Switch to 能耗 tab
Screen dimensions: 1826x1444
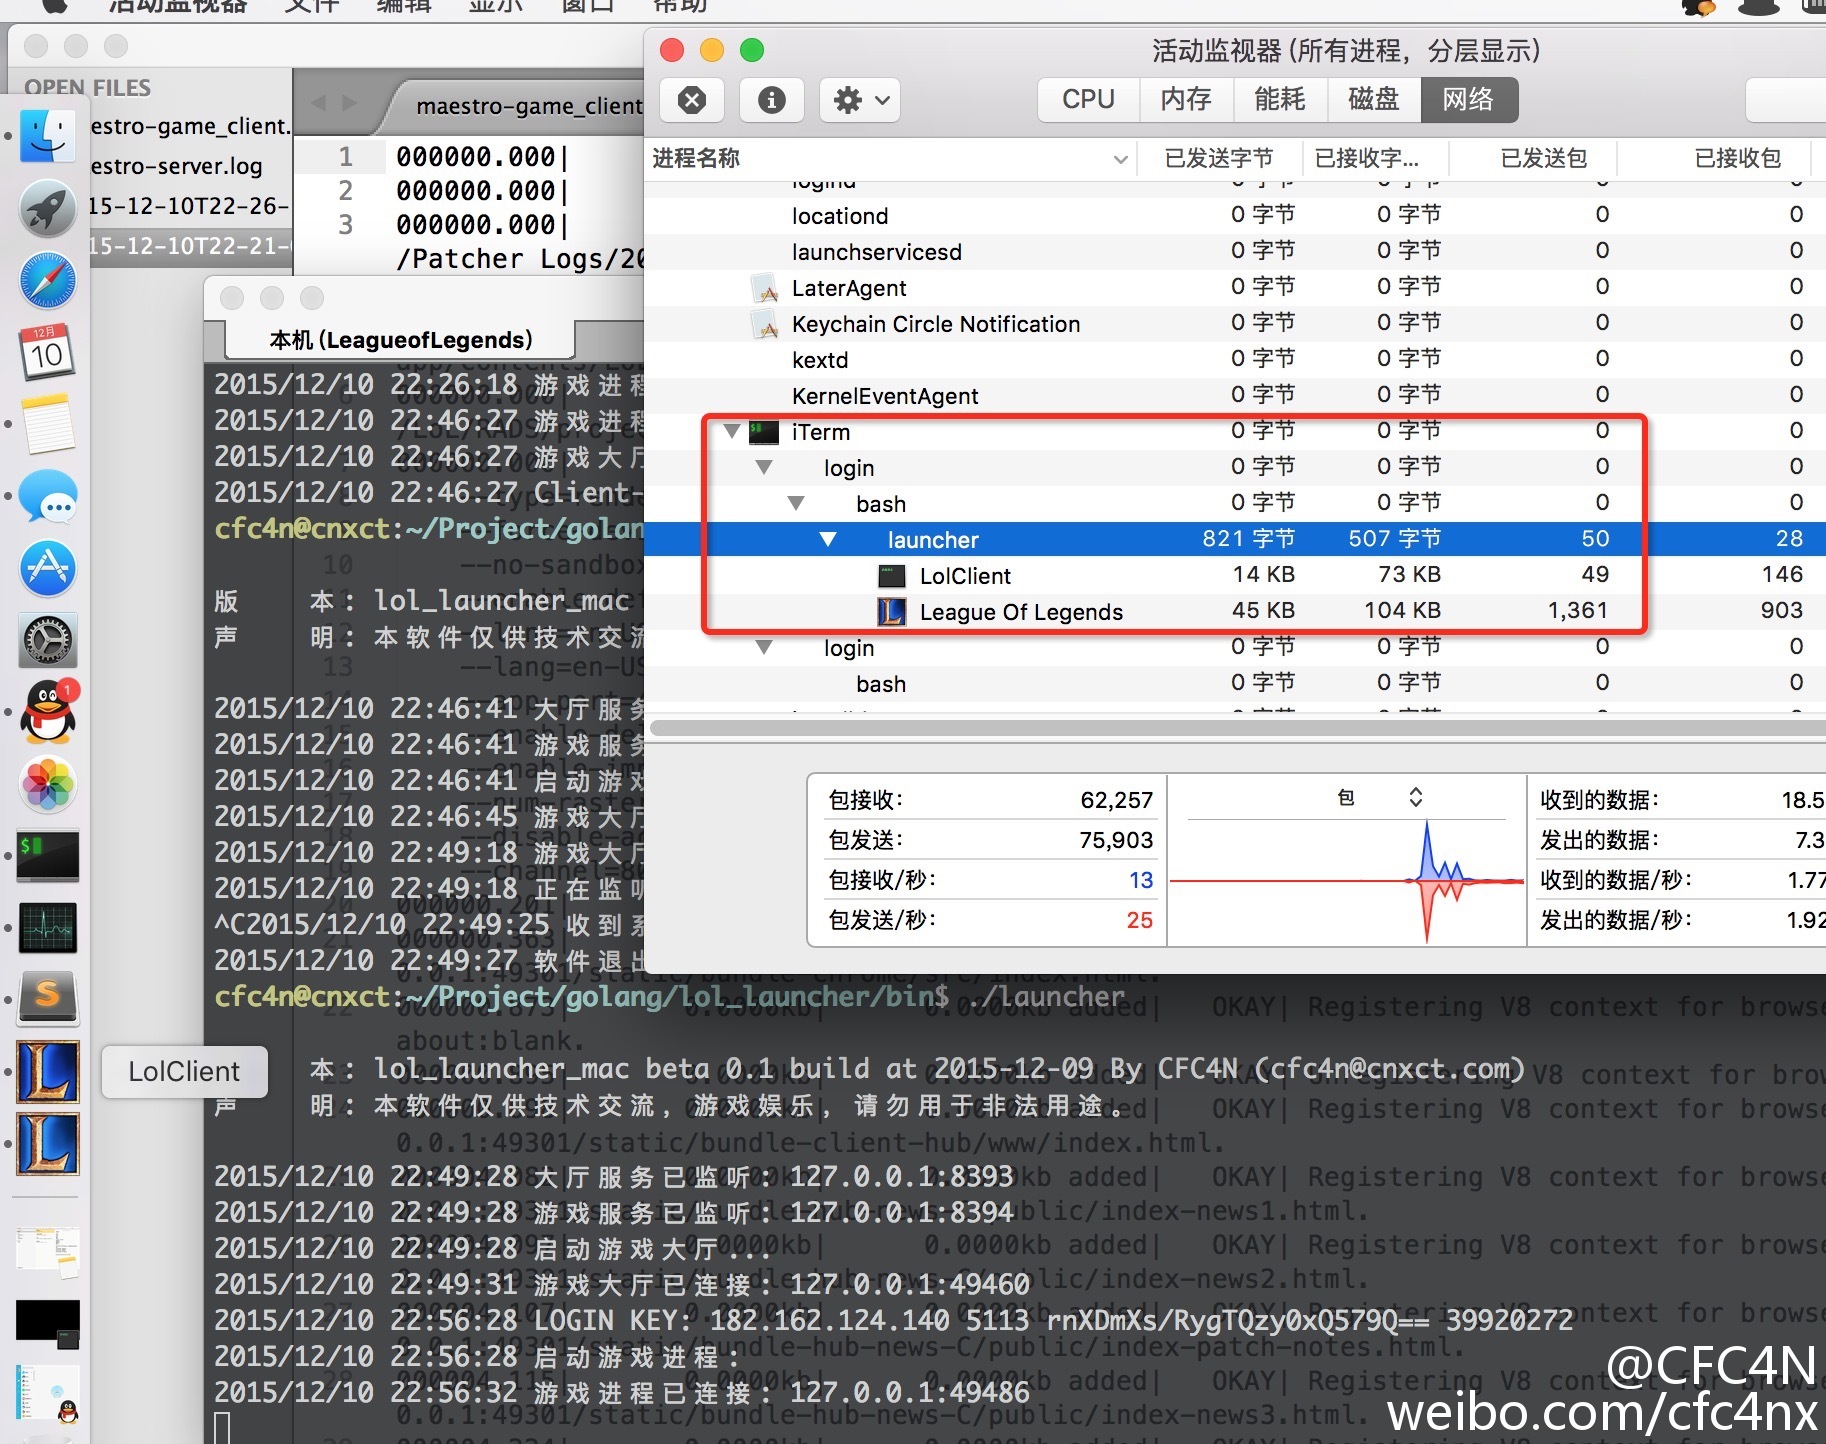point(1279,100)
